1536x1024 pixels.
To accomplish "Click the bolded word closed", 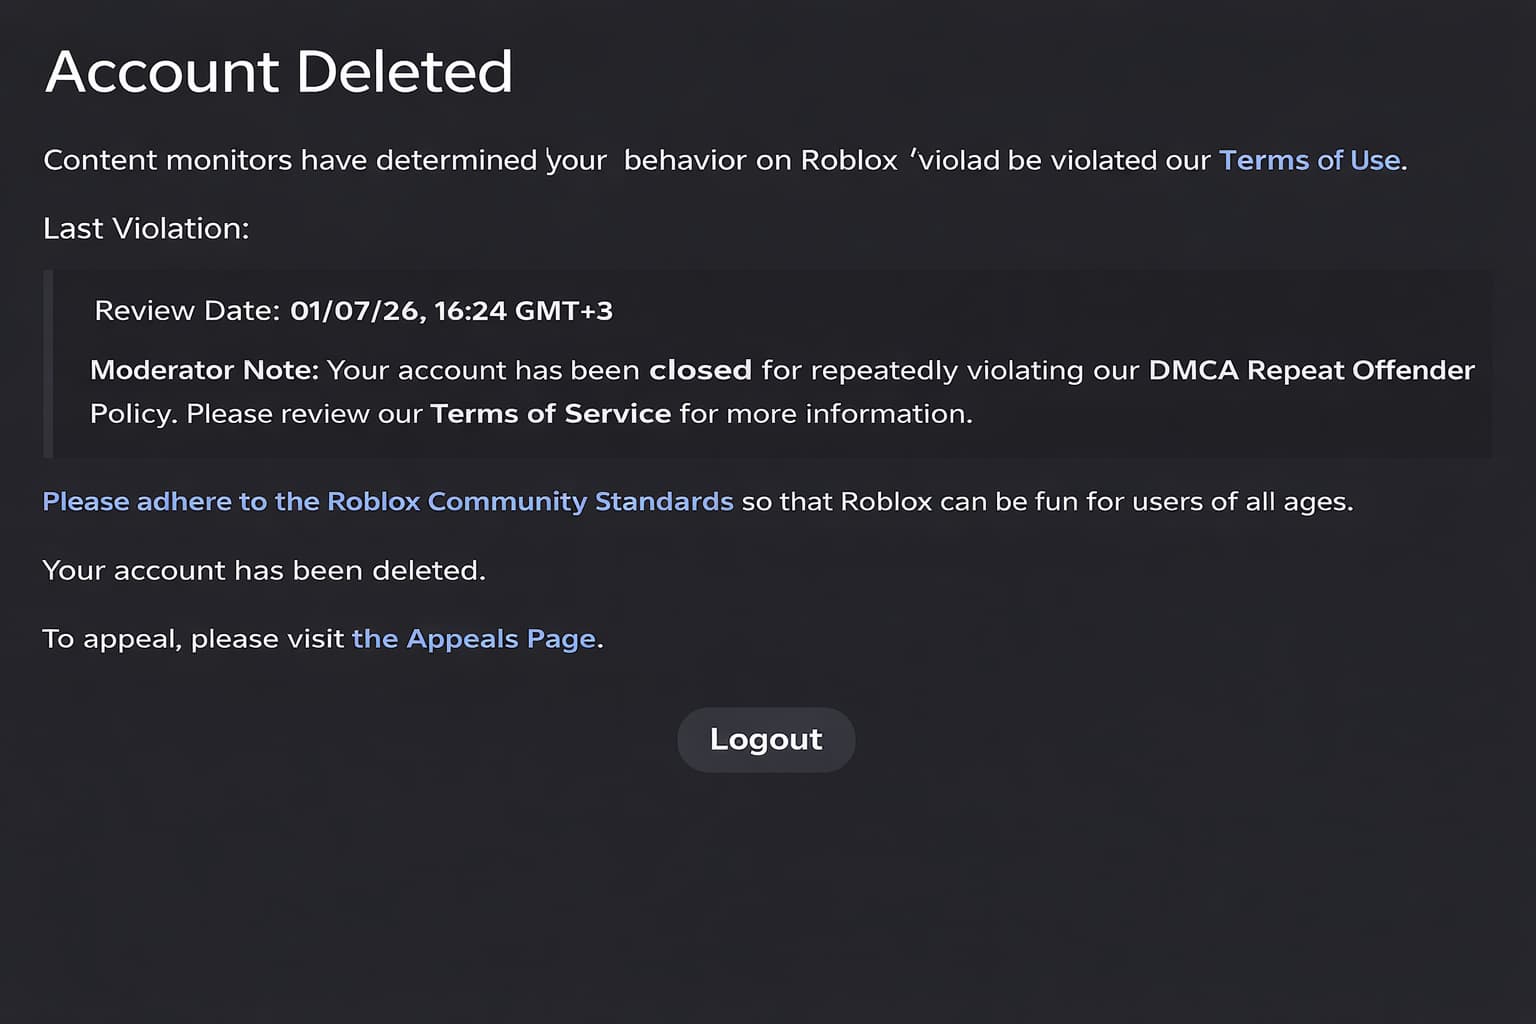I will pos(701,370).
